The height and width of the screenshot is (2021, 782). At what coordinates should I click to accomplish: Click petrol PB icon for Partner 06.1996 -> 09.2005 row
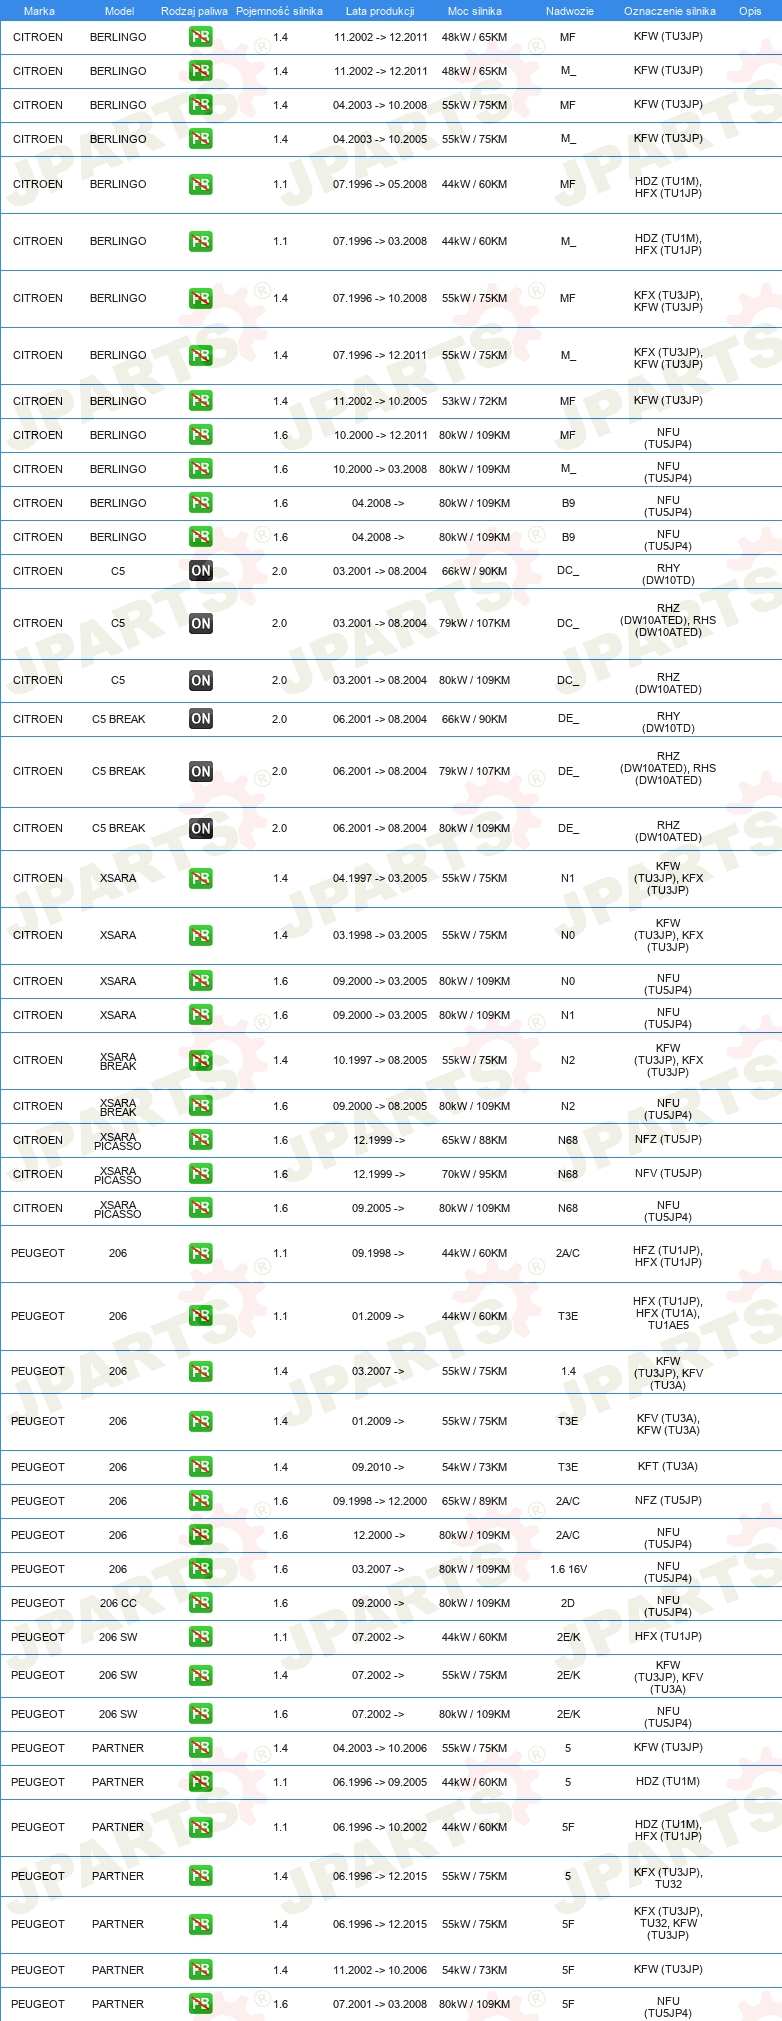(201, 1782)
